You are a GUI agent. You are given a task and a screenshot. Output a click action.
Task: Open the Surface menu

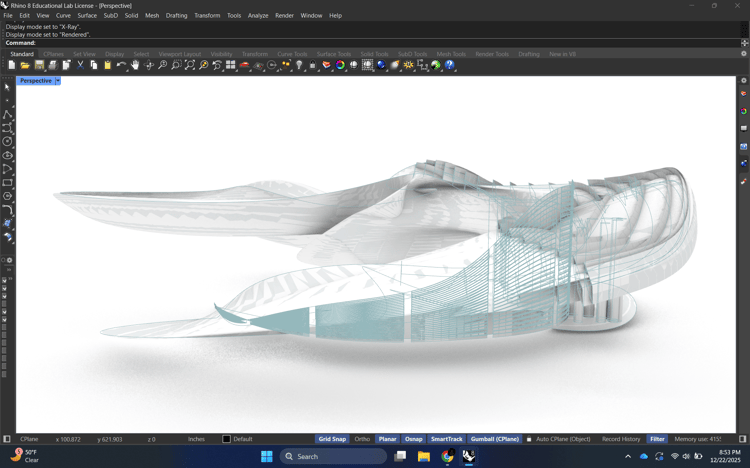[x=87, y=16]
